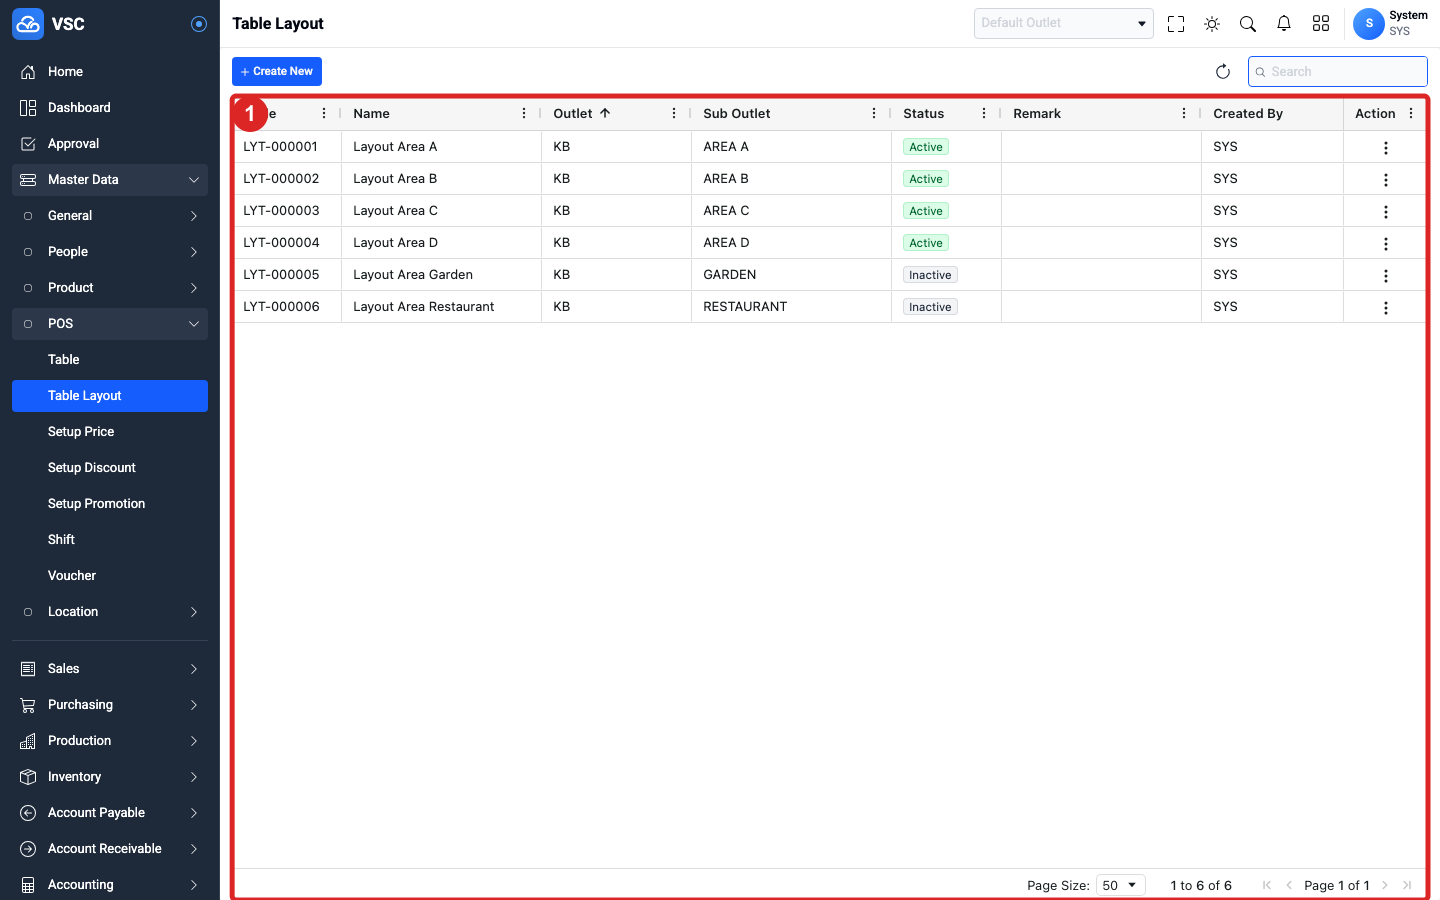Open the Dashboard menu item
The height and width of the screenshot is (900, 1440).
coord(110,108)
